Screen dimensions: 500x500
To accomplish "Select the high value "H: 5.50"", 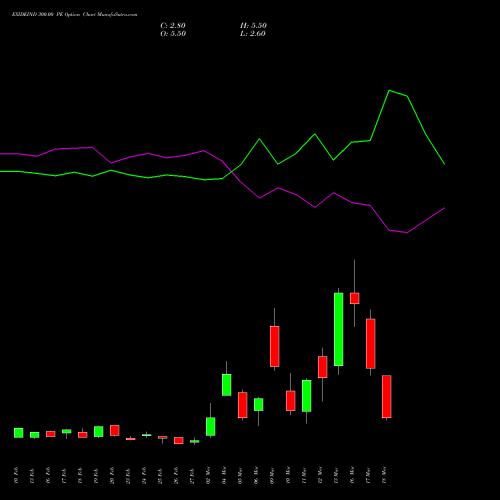I will point(253,26).
